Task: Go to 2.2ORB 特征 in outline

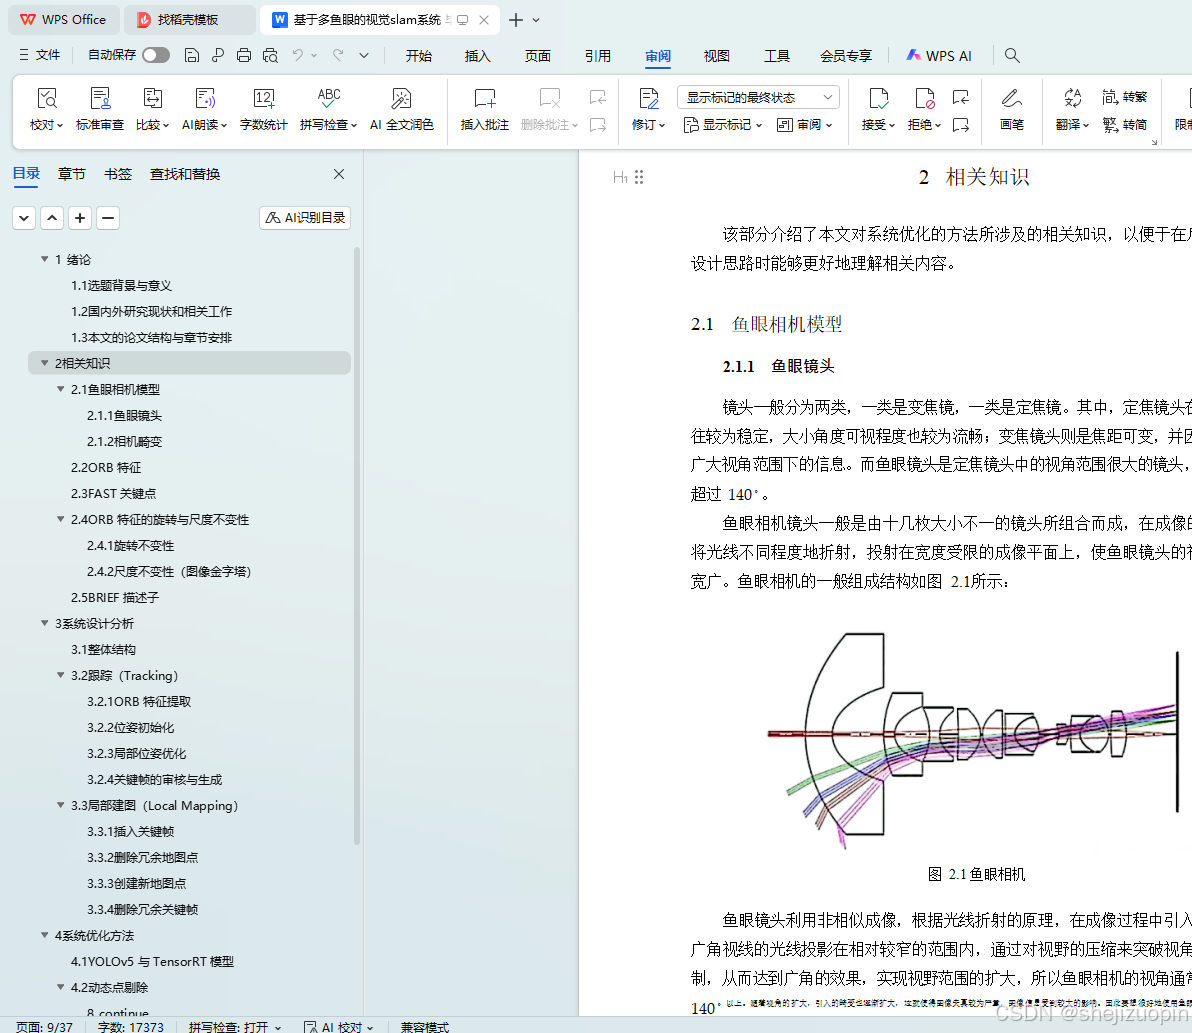Action: [106, 467]
